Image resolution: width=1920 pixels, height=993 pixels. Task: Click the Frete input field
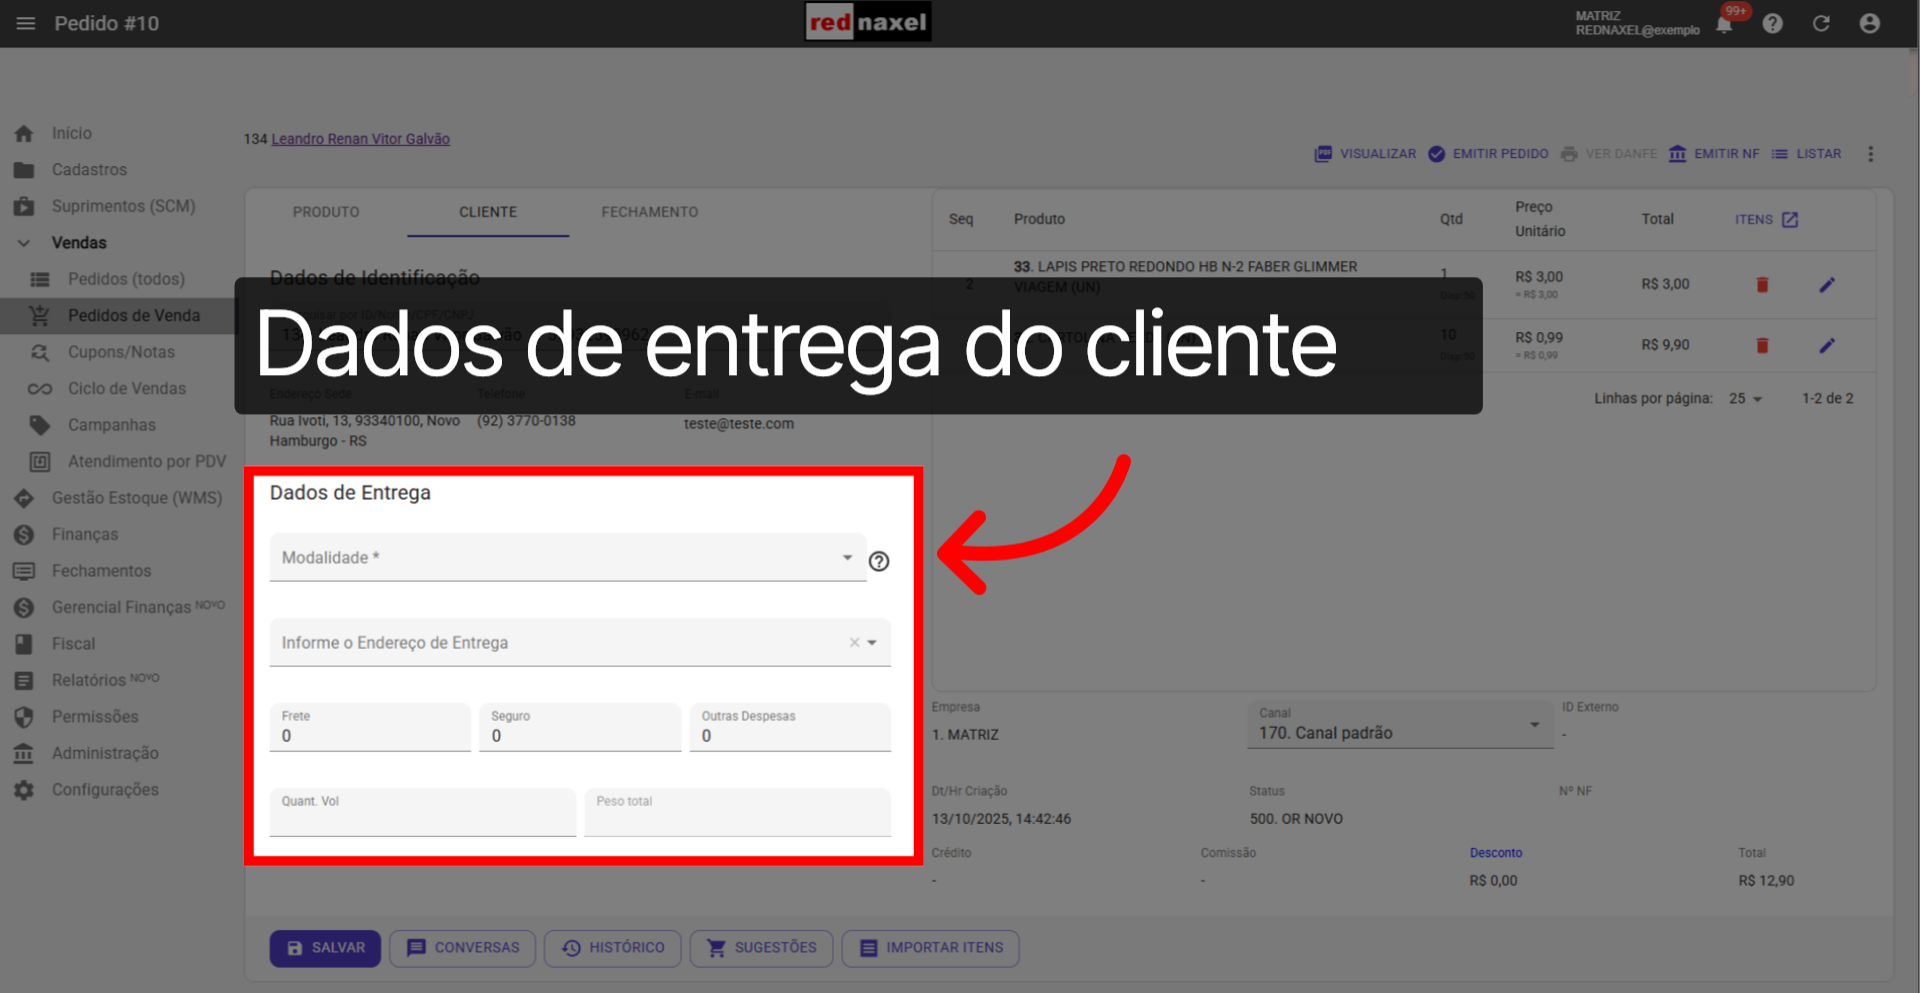(x=370, y=735)
